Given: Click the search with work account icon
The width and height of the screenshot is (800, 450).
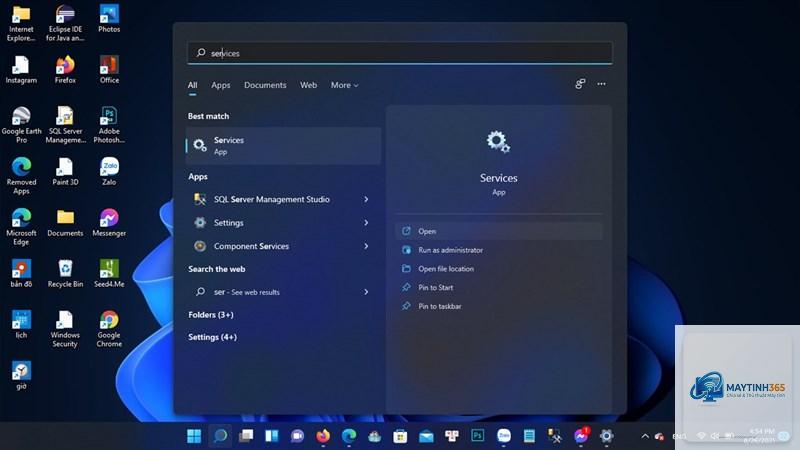Looking at the screenshot, I should click(x=580, y=84).
